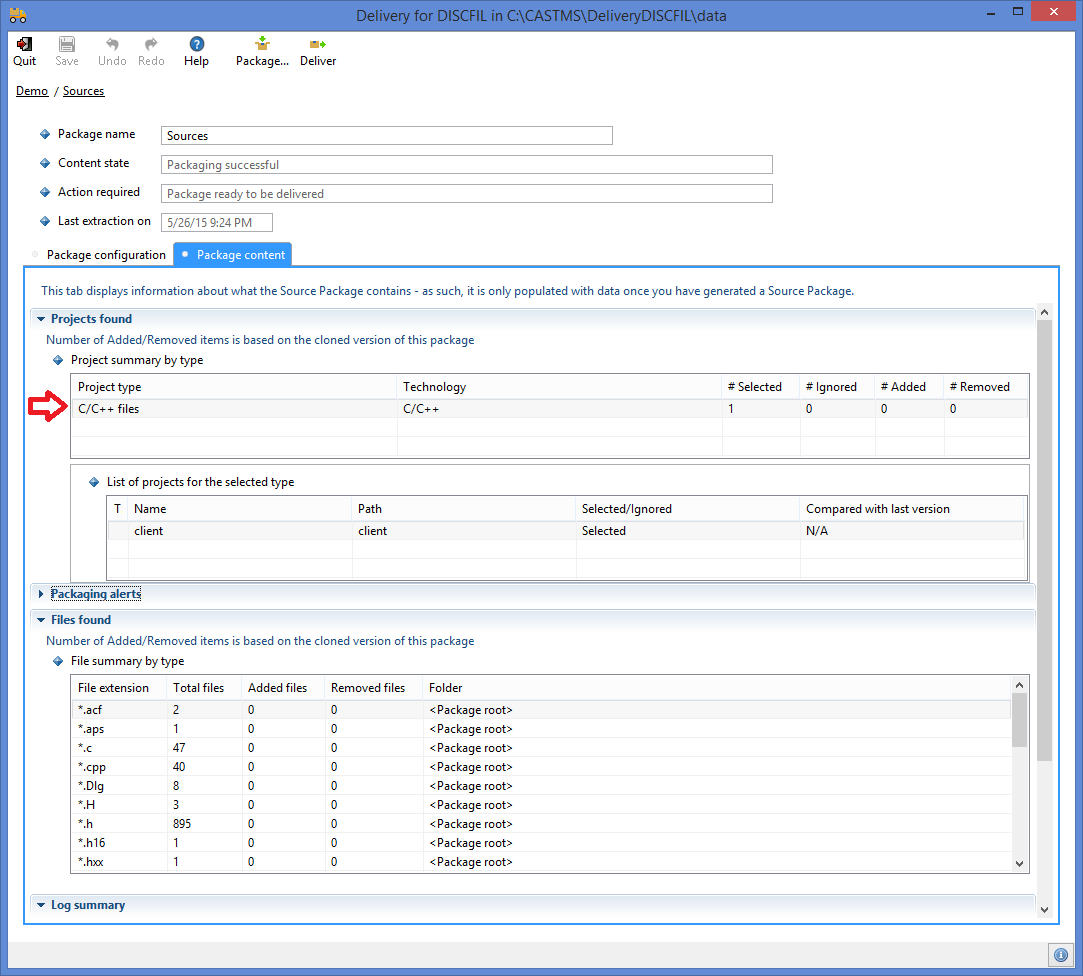Collapse the Projects found section
Screen dimensions: 1083x976
41,319
